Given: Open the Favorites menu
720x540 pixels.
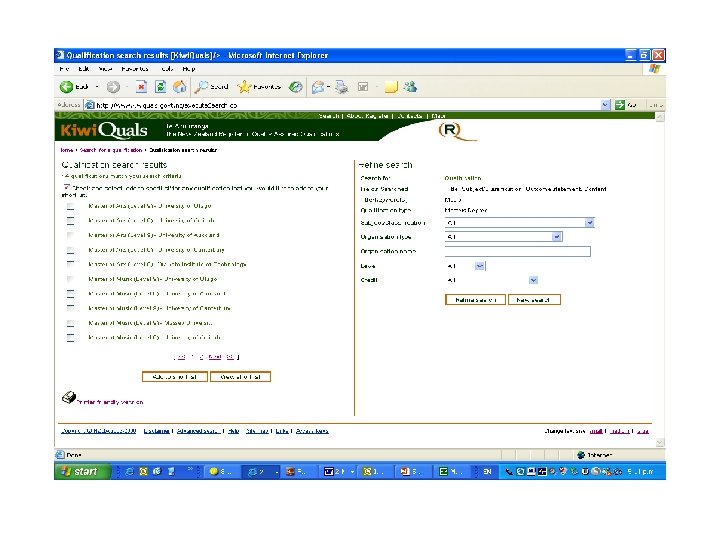Looking at the screenshot, I should click(135, 69).
